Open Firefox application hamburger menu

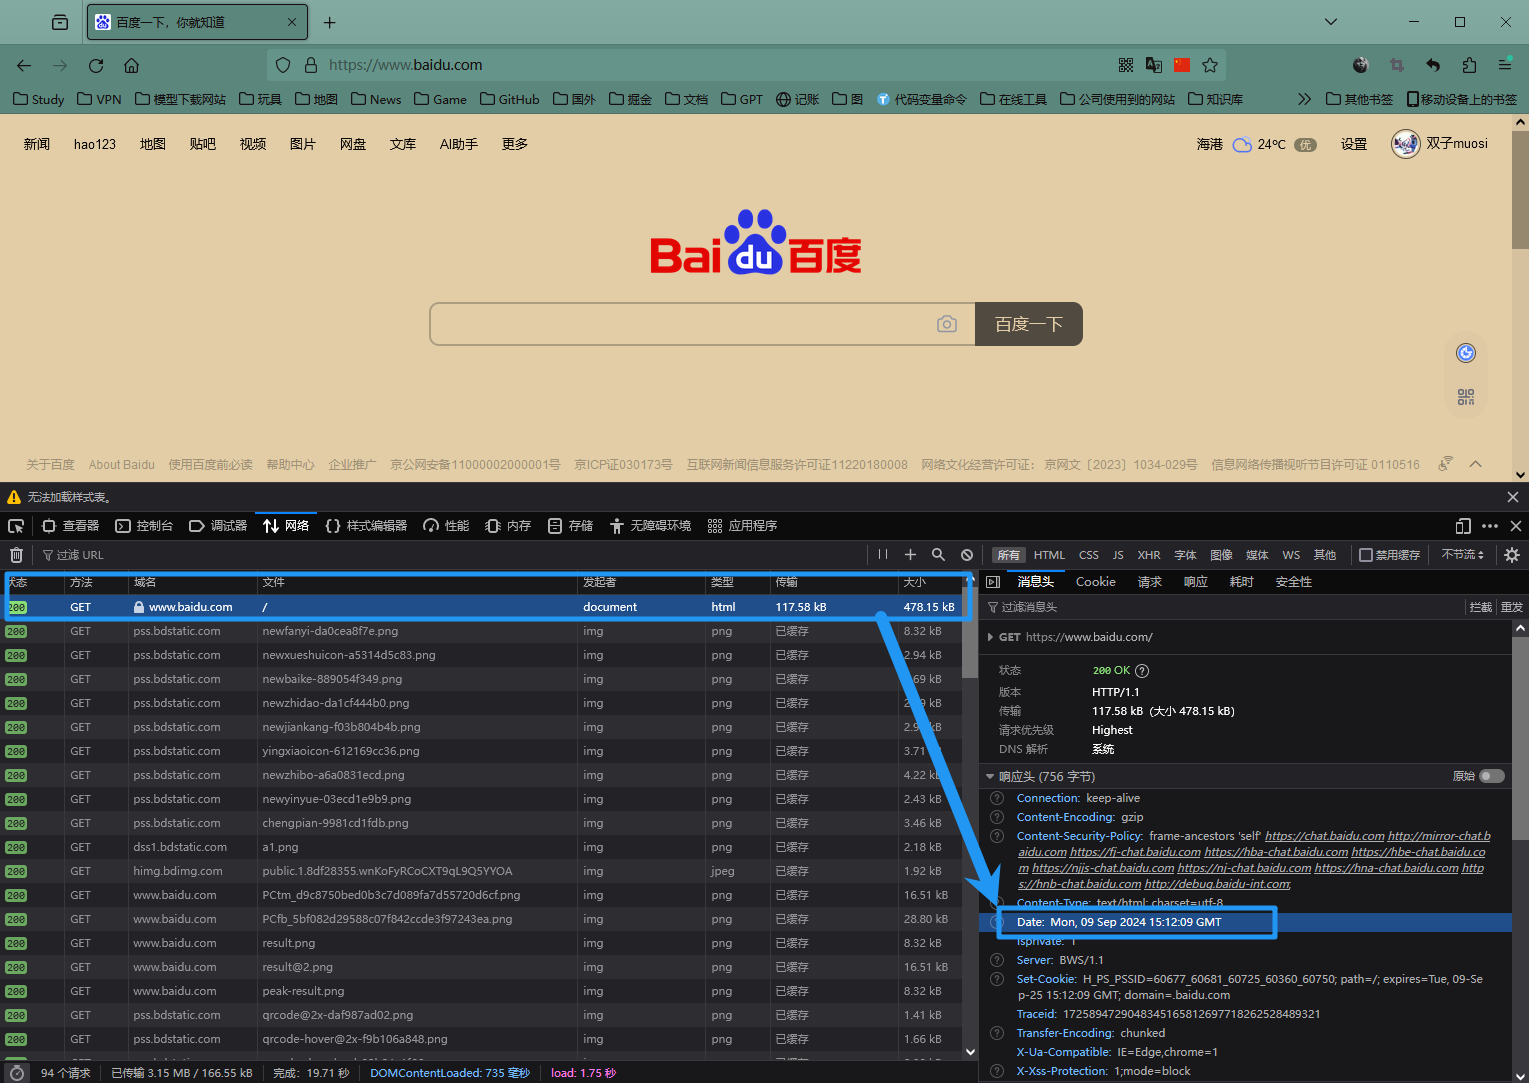(1505, 65)
